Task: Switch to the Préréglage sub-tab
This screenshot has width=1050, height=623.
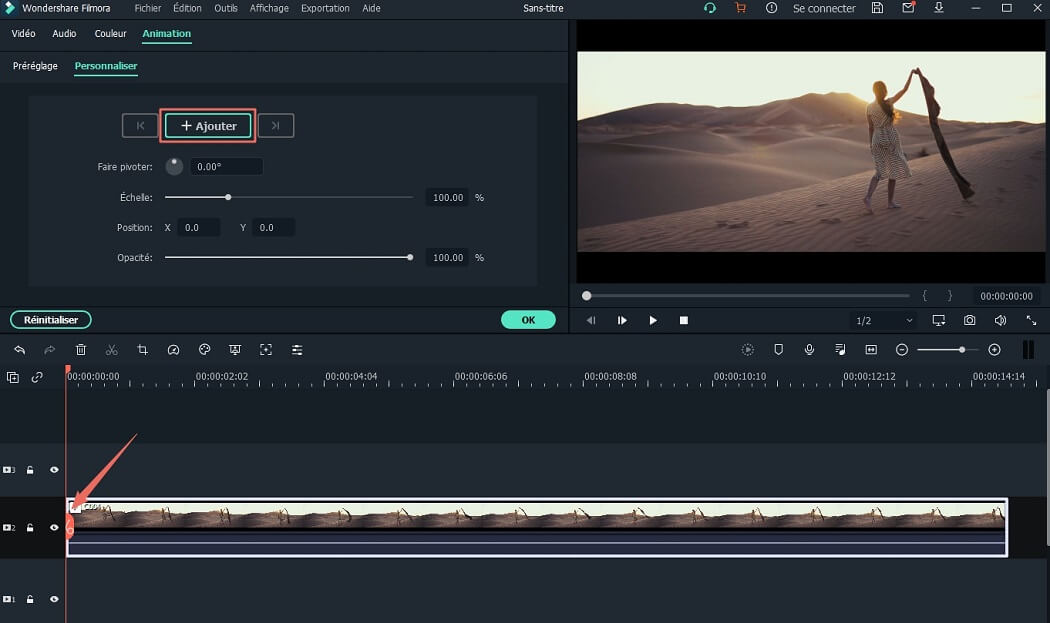Action: (x=35, y=66)
